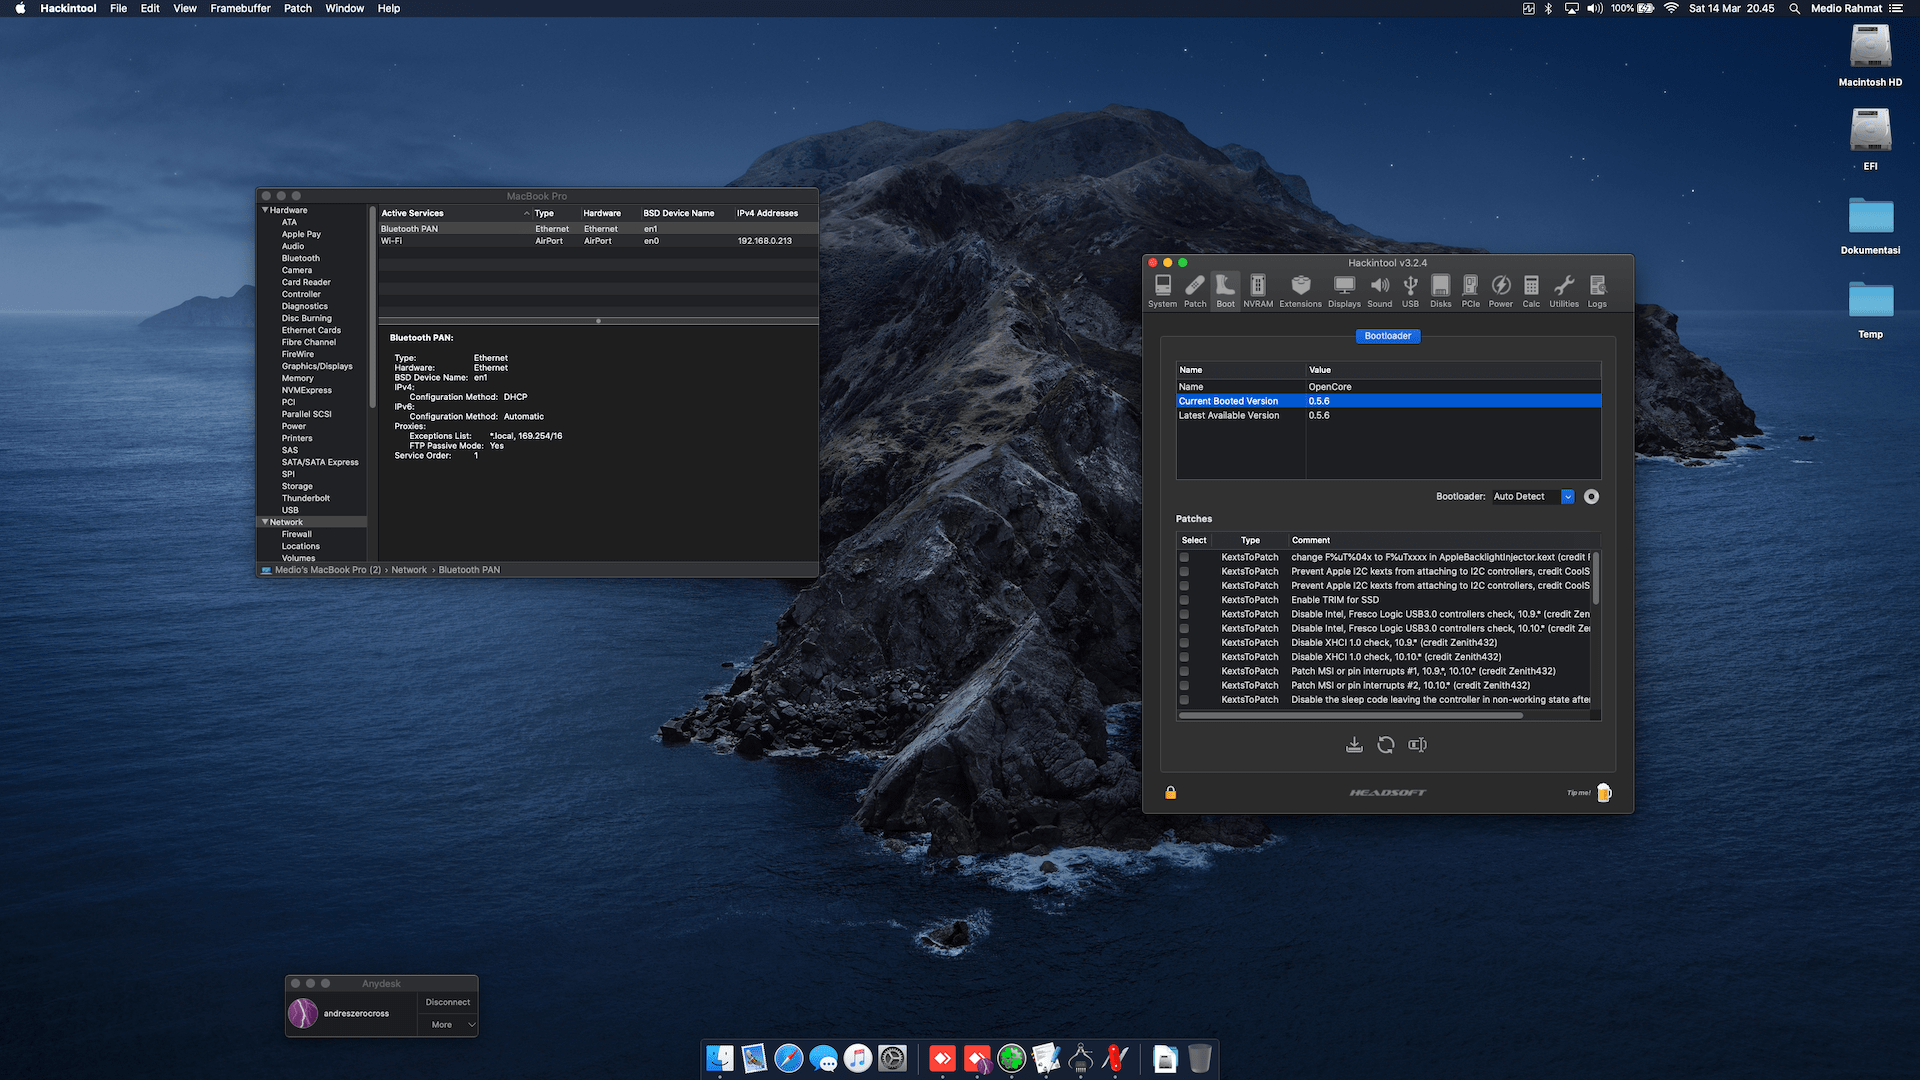Open the Displays section in Hackintool
This screenshot has height=1080, width=1920.
pos(1344,291)
